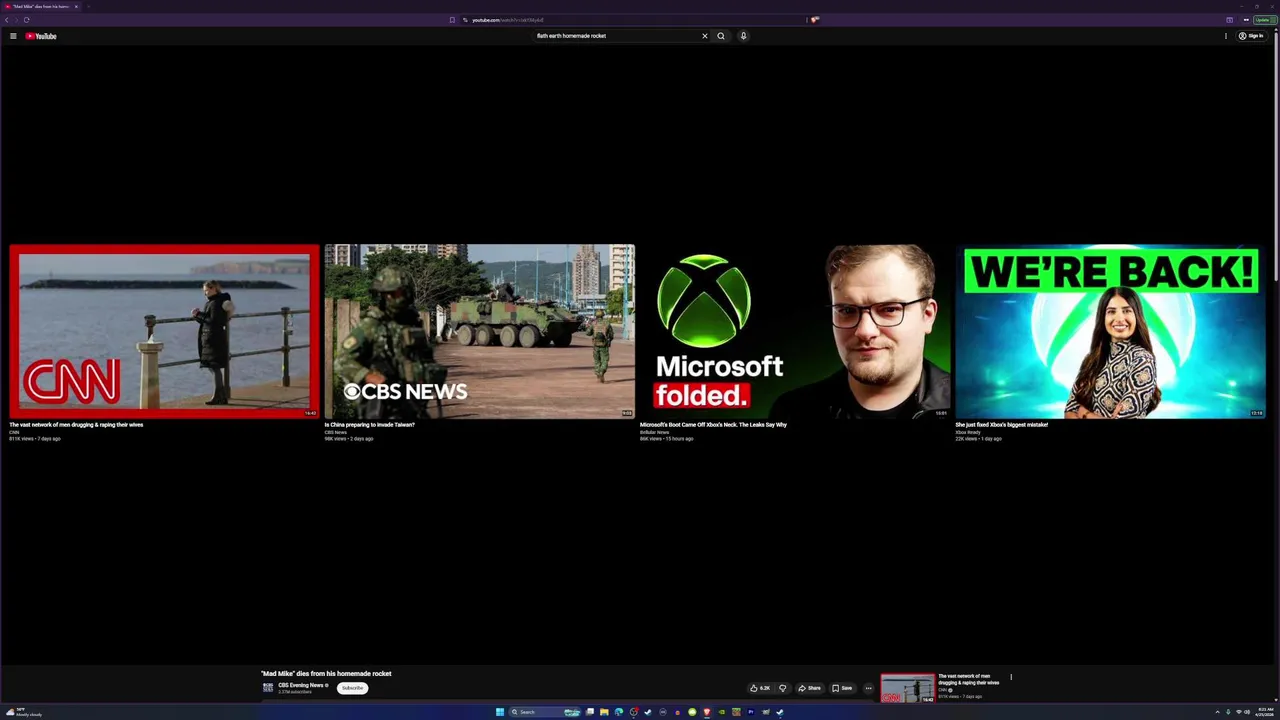Open the 'We're Back!' video thumbnail
This screenshot has height=720, width=1280.
(x=1110, y=331)
